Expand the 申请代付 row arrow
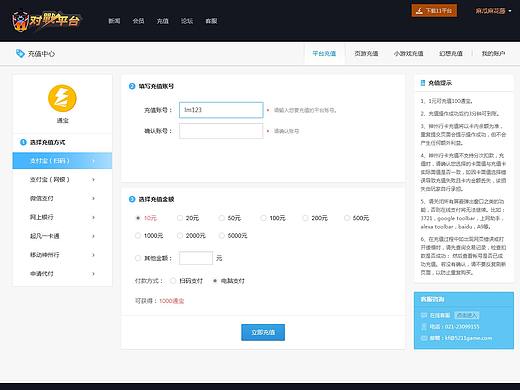 pyautogui.click(x=93, y=274)
